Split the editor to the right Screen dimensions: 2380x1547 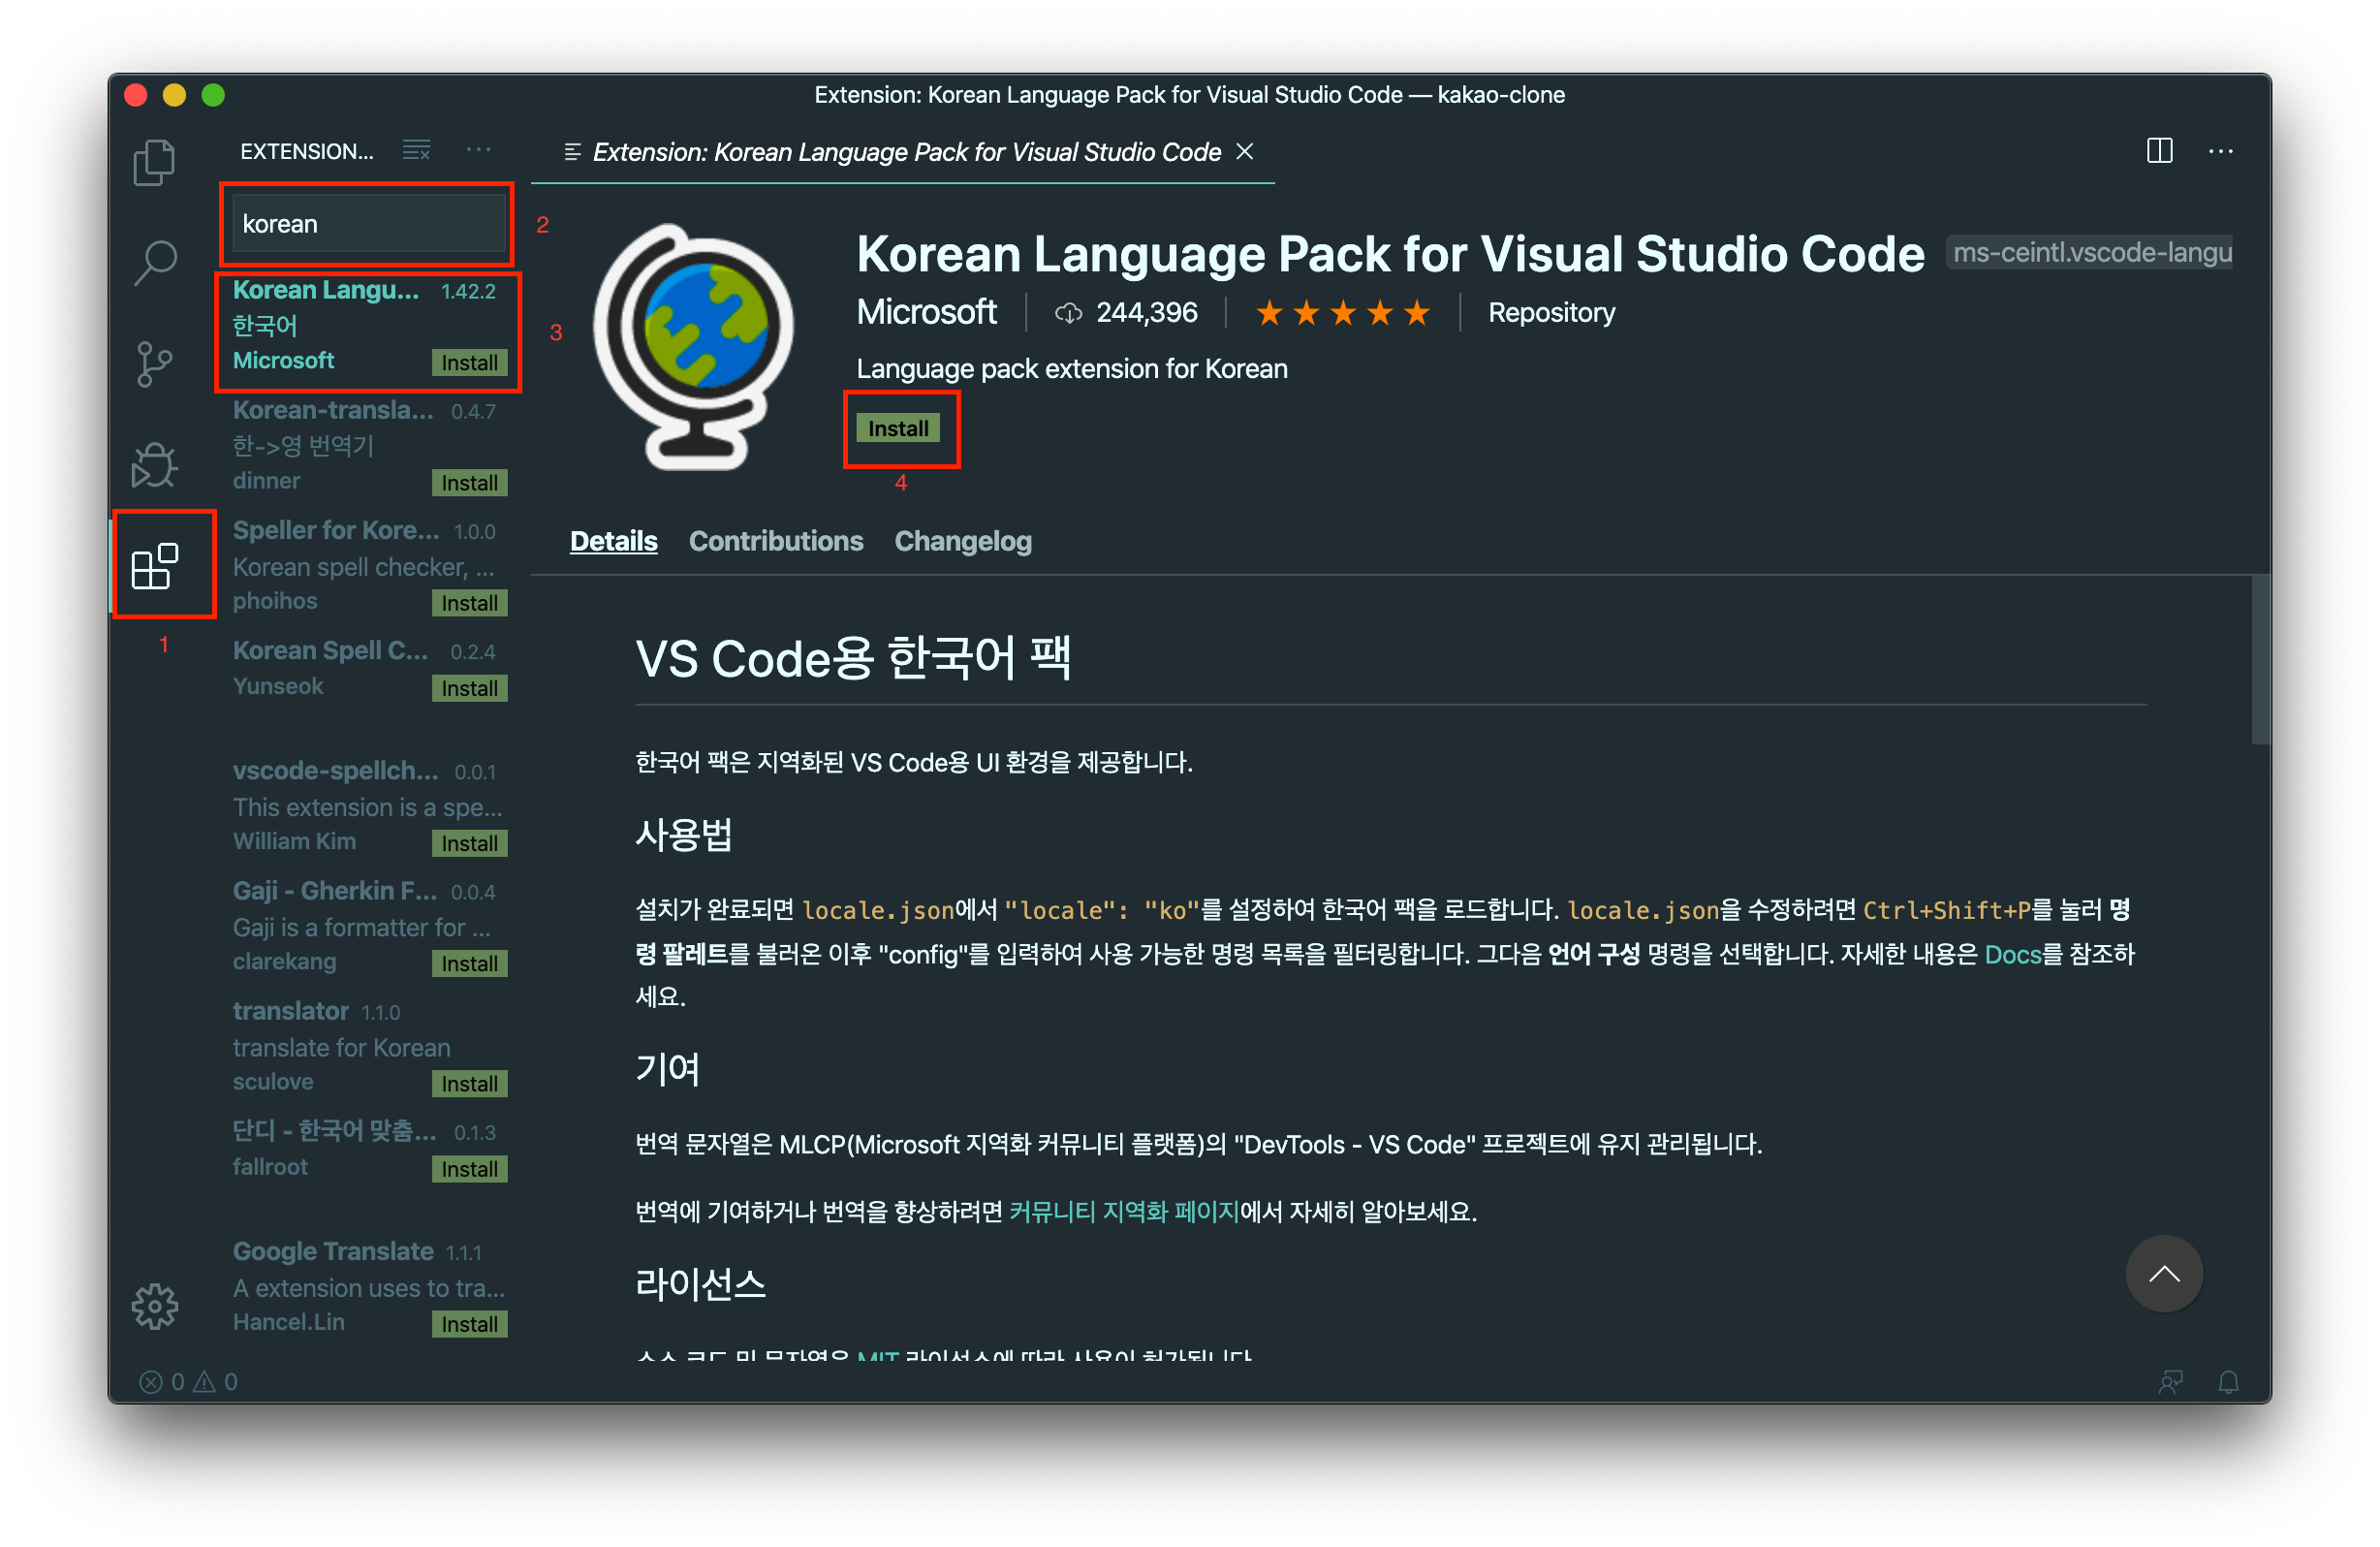tap(2159, 151)
